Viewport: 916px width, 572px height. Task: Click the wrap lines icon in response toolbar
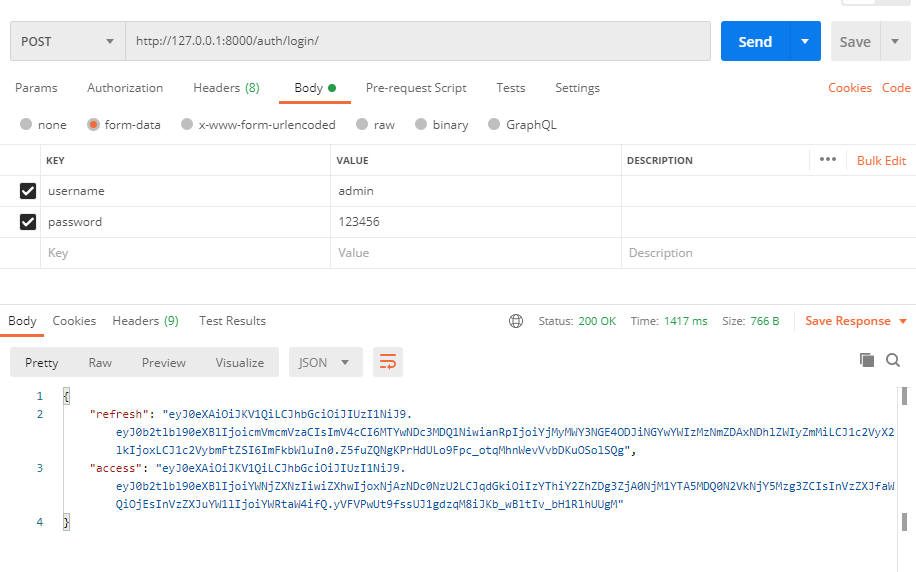(388, 362)
